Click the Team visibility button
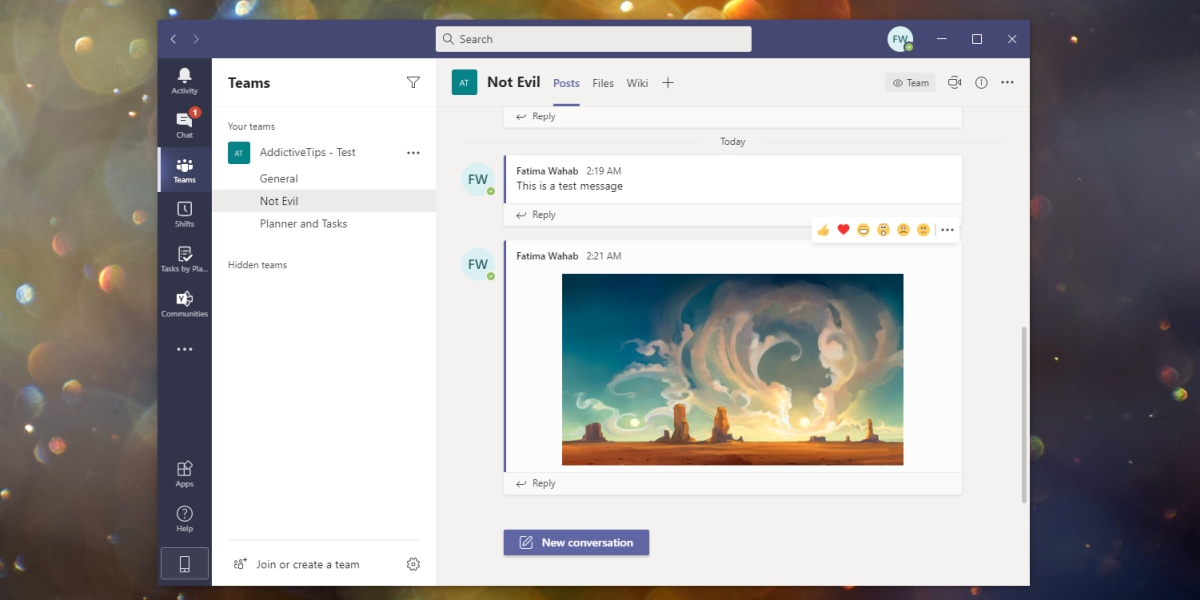 [x=910, y=83]
